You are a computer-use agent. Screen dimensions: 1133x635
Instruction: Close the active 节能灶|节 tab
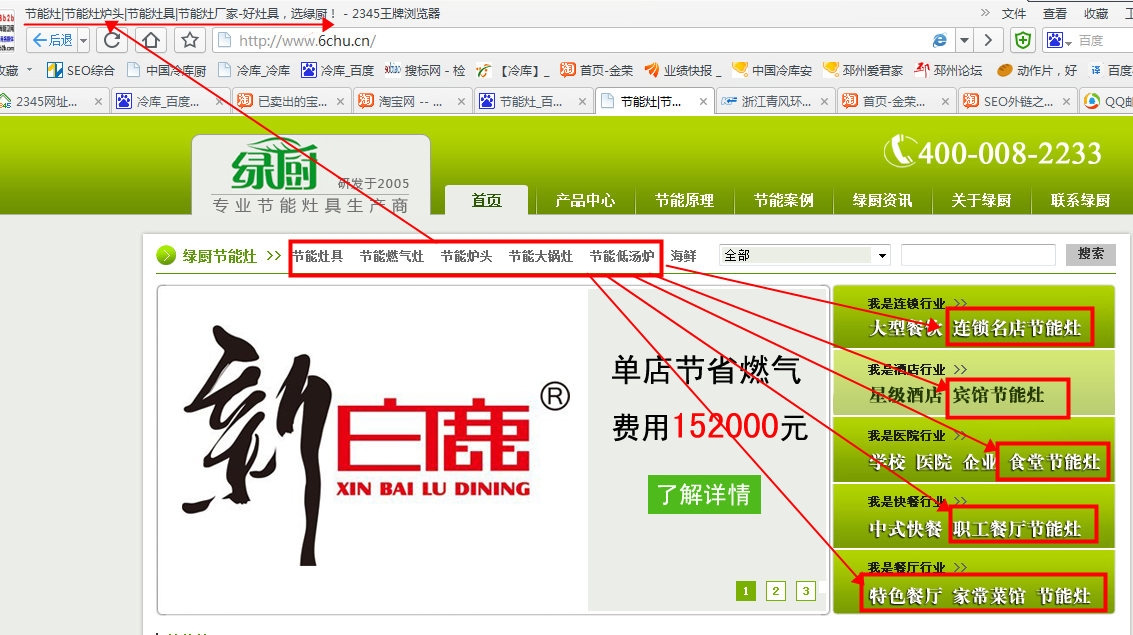[x=703, y=102]
